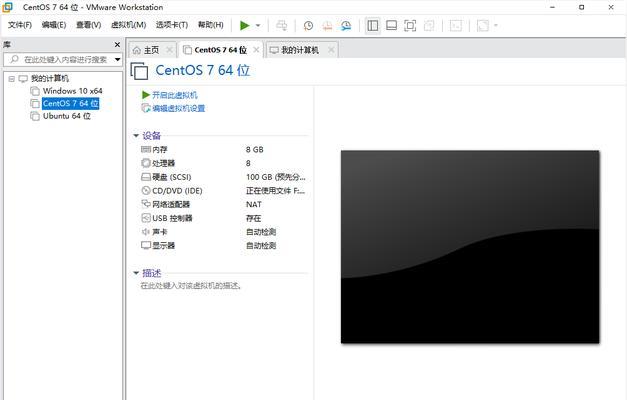Select Ubuntu 64 位 virtual machine
Image resolution: width=627 pixels, height=400 pixels.
[x=67, y=116]
